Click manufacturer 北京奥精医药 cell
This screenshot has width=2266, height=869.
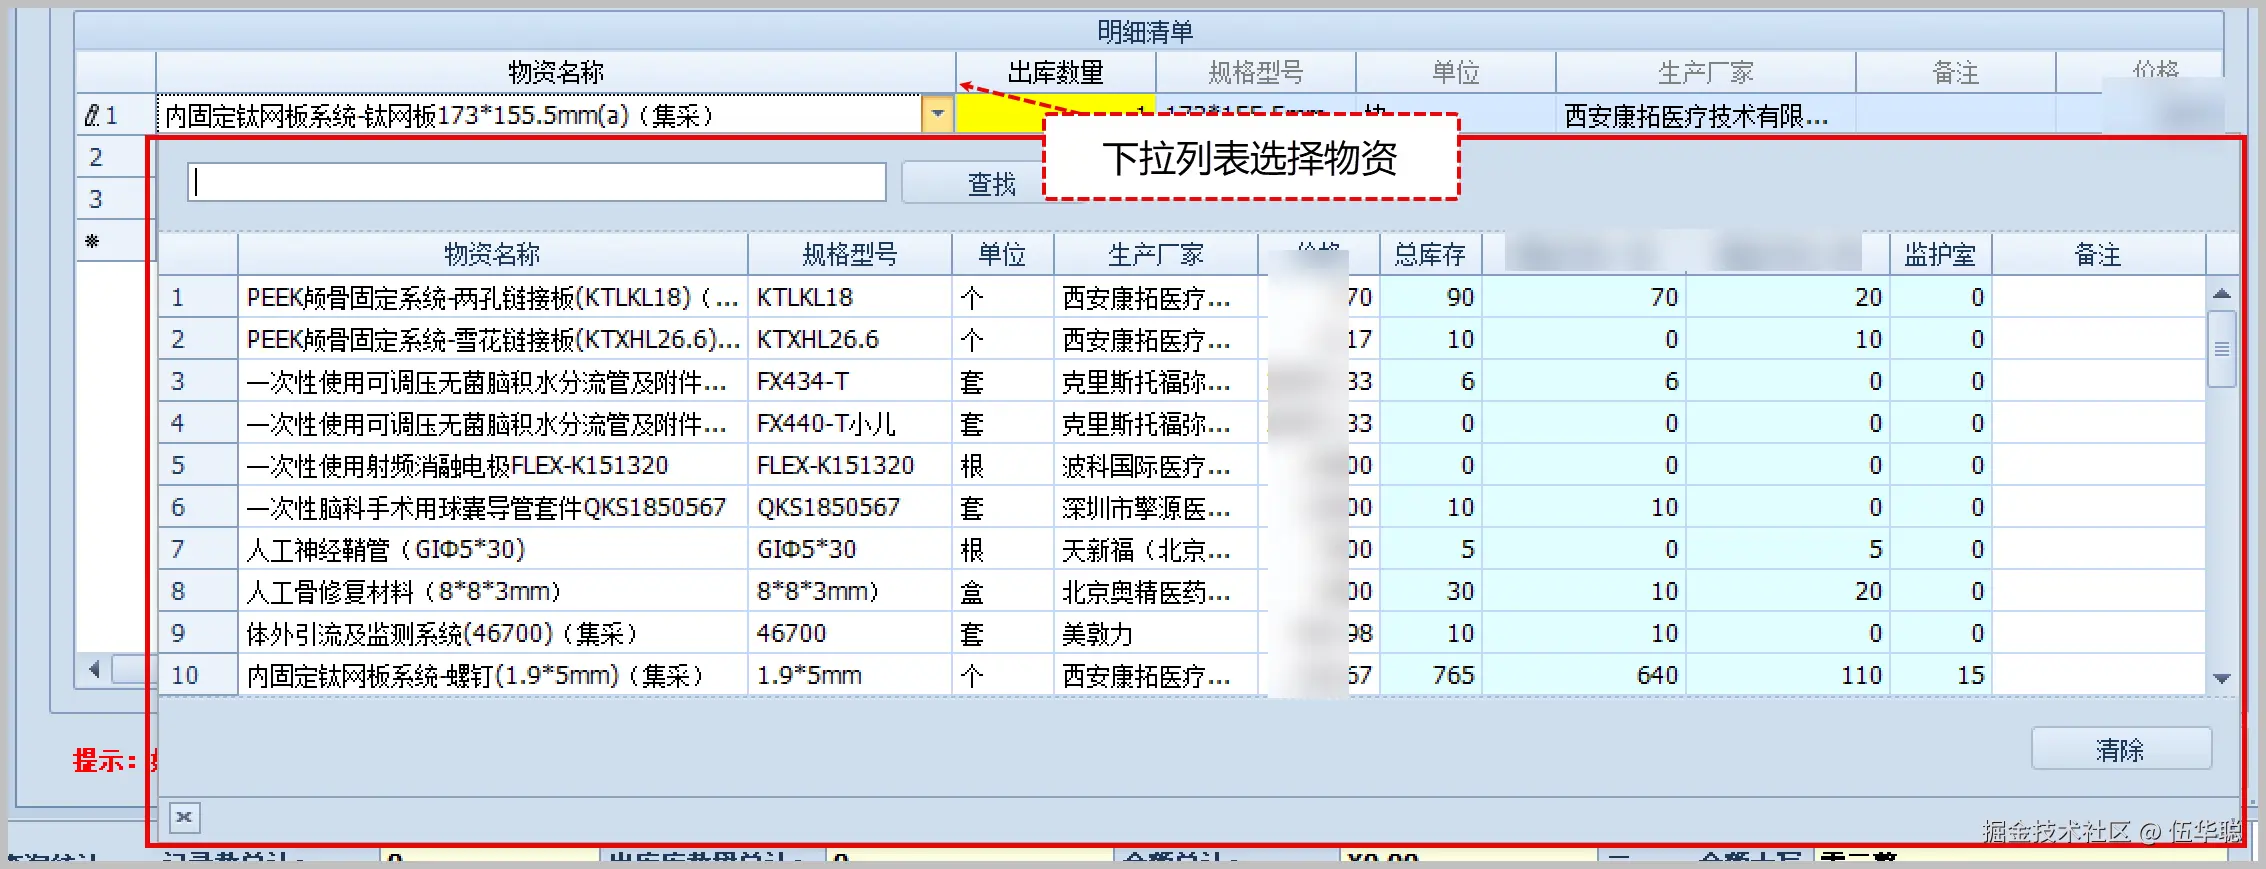coord(1155,591)
